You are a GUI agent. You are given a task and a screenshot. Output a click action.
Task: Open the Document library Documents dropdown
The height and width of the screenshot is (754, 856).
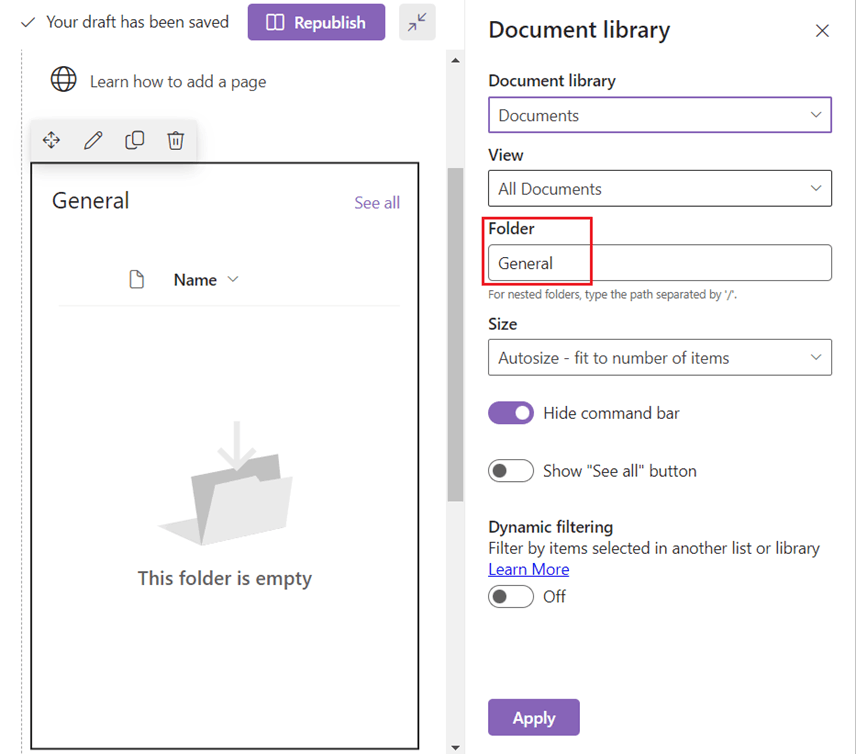point(659,115)
